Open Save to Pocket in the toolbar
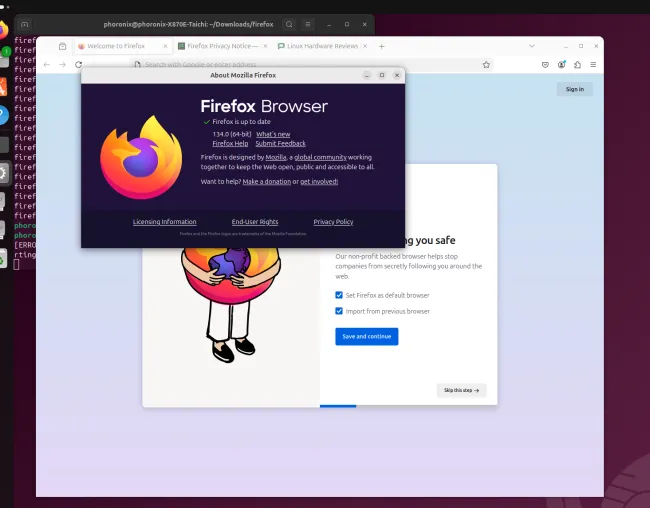This screenshot has width=650, height=508. (545, 65)
